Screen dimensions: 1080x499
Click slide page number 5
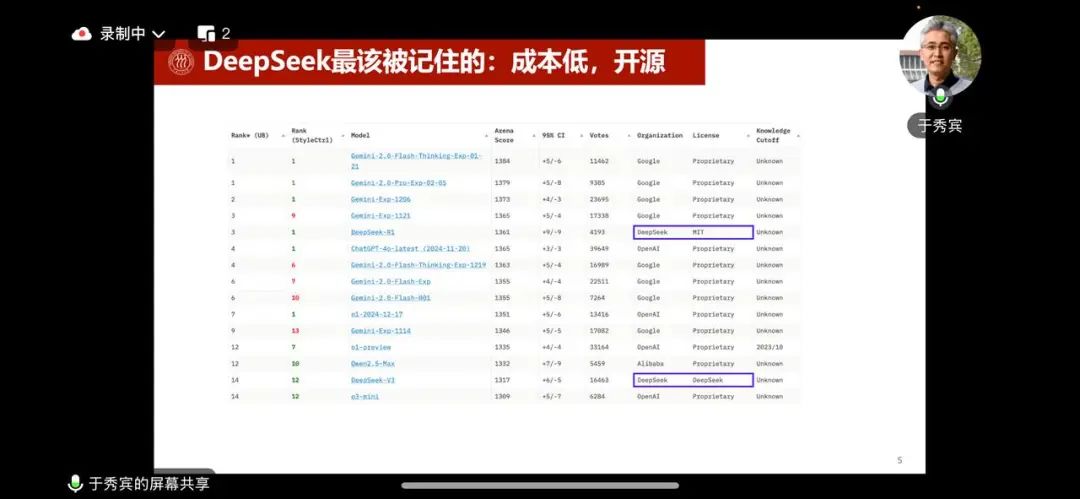pos(900,460)
